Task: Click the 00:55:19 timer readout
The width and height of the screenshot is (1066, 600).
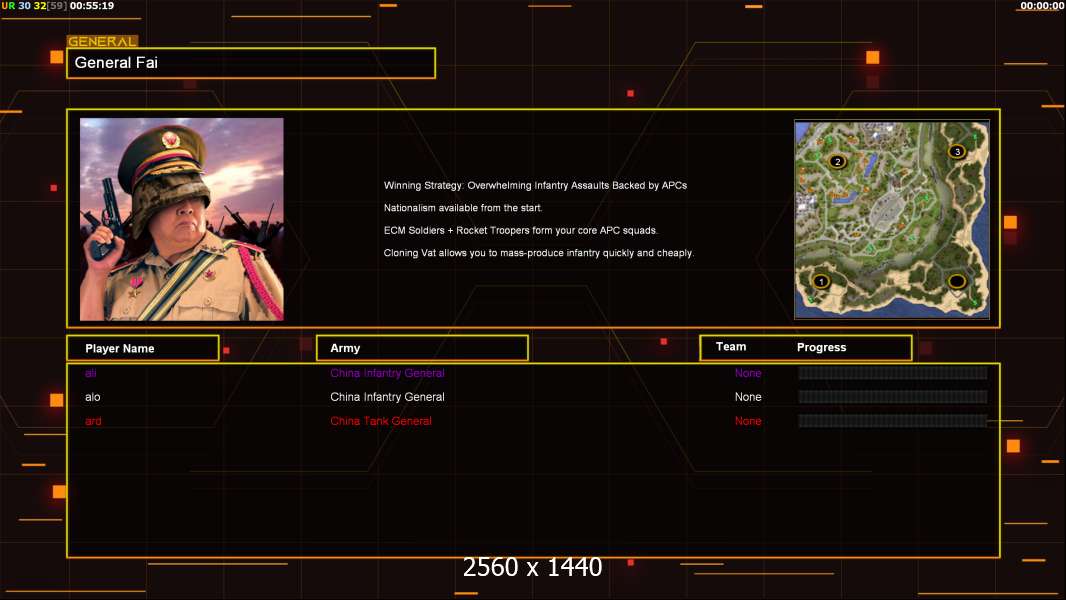Action: [92, 5]
